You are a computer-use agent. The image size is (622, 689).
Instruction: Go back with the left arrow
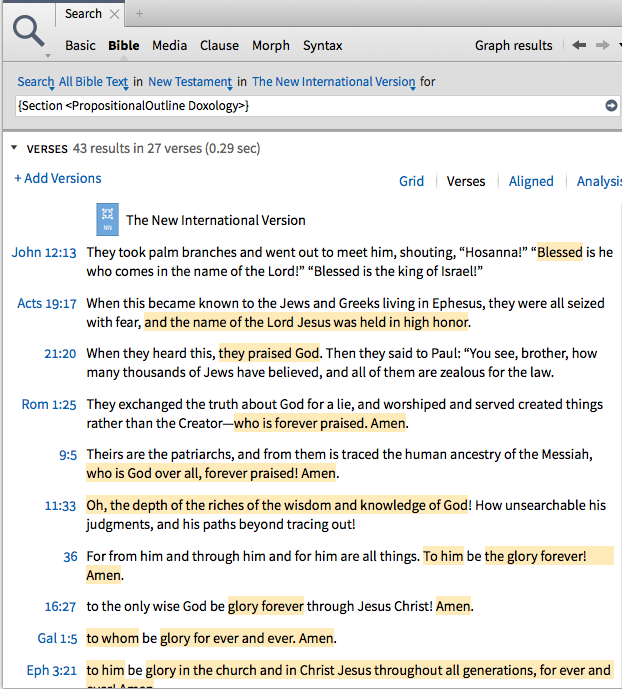click(579, 45)
